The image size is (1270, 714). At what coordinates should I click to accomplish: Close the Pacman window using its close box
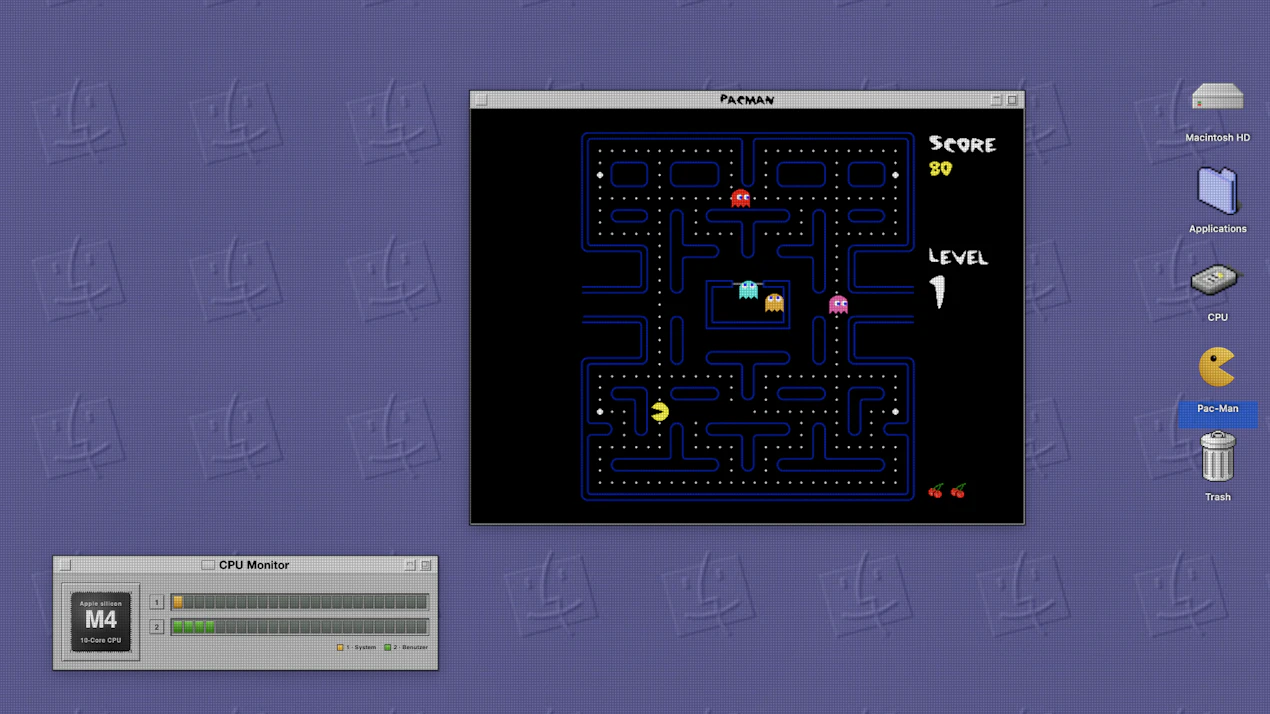[481, 100]
